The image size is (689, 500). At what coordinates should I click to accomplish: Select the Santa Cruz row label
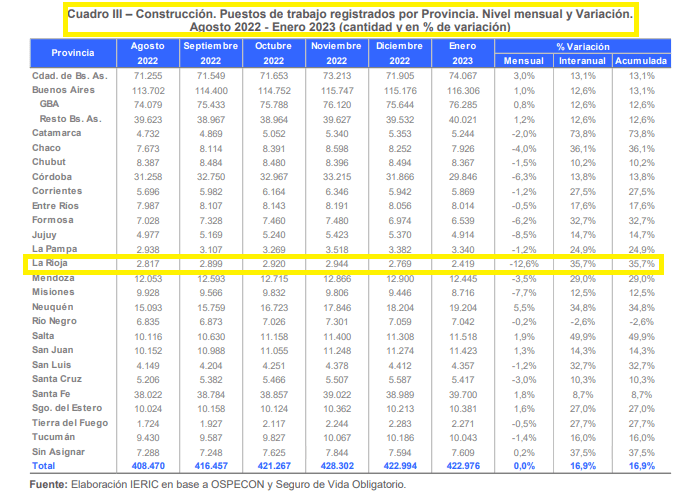pos(57,379)
